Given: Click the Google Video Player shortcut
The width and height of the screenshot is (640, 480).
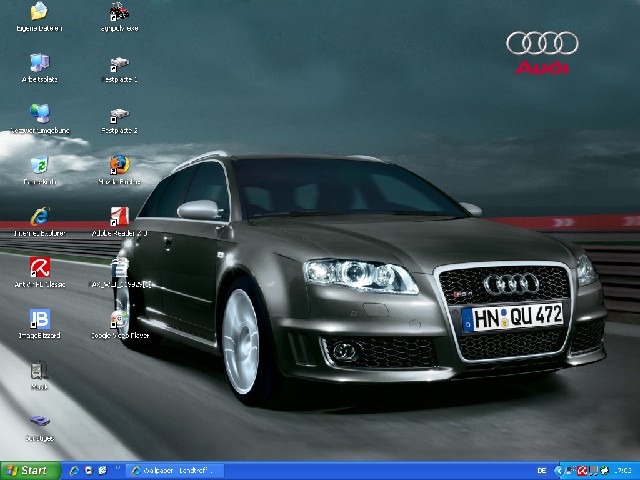Looking at the screenshot, I should point(119,320).
